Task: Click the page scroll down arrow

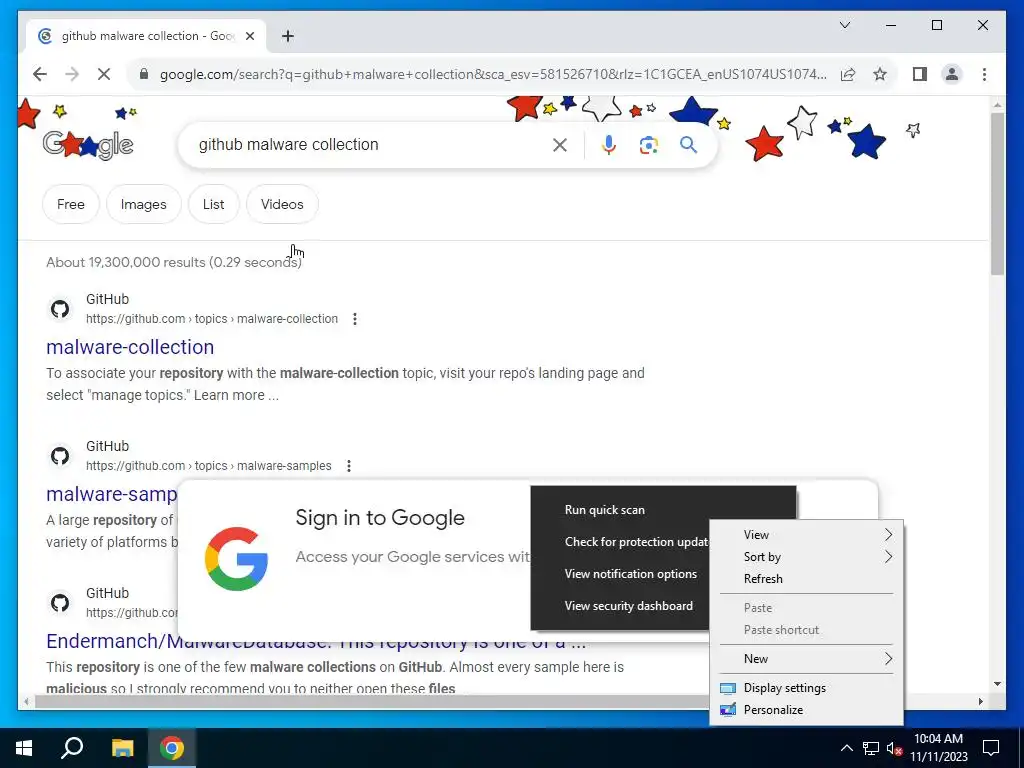Action: point(997,684)
